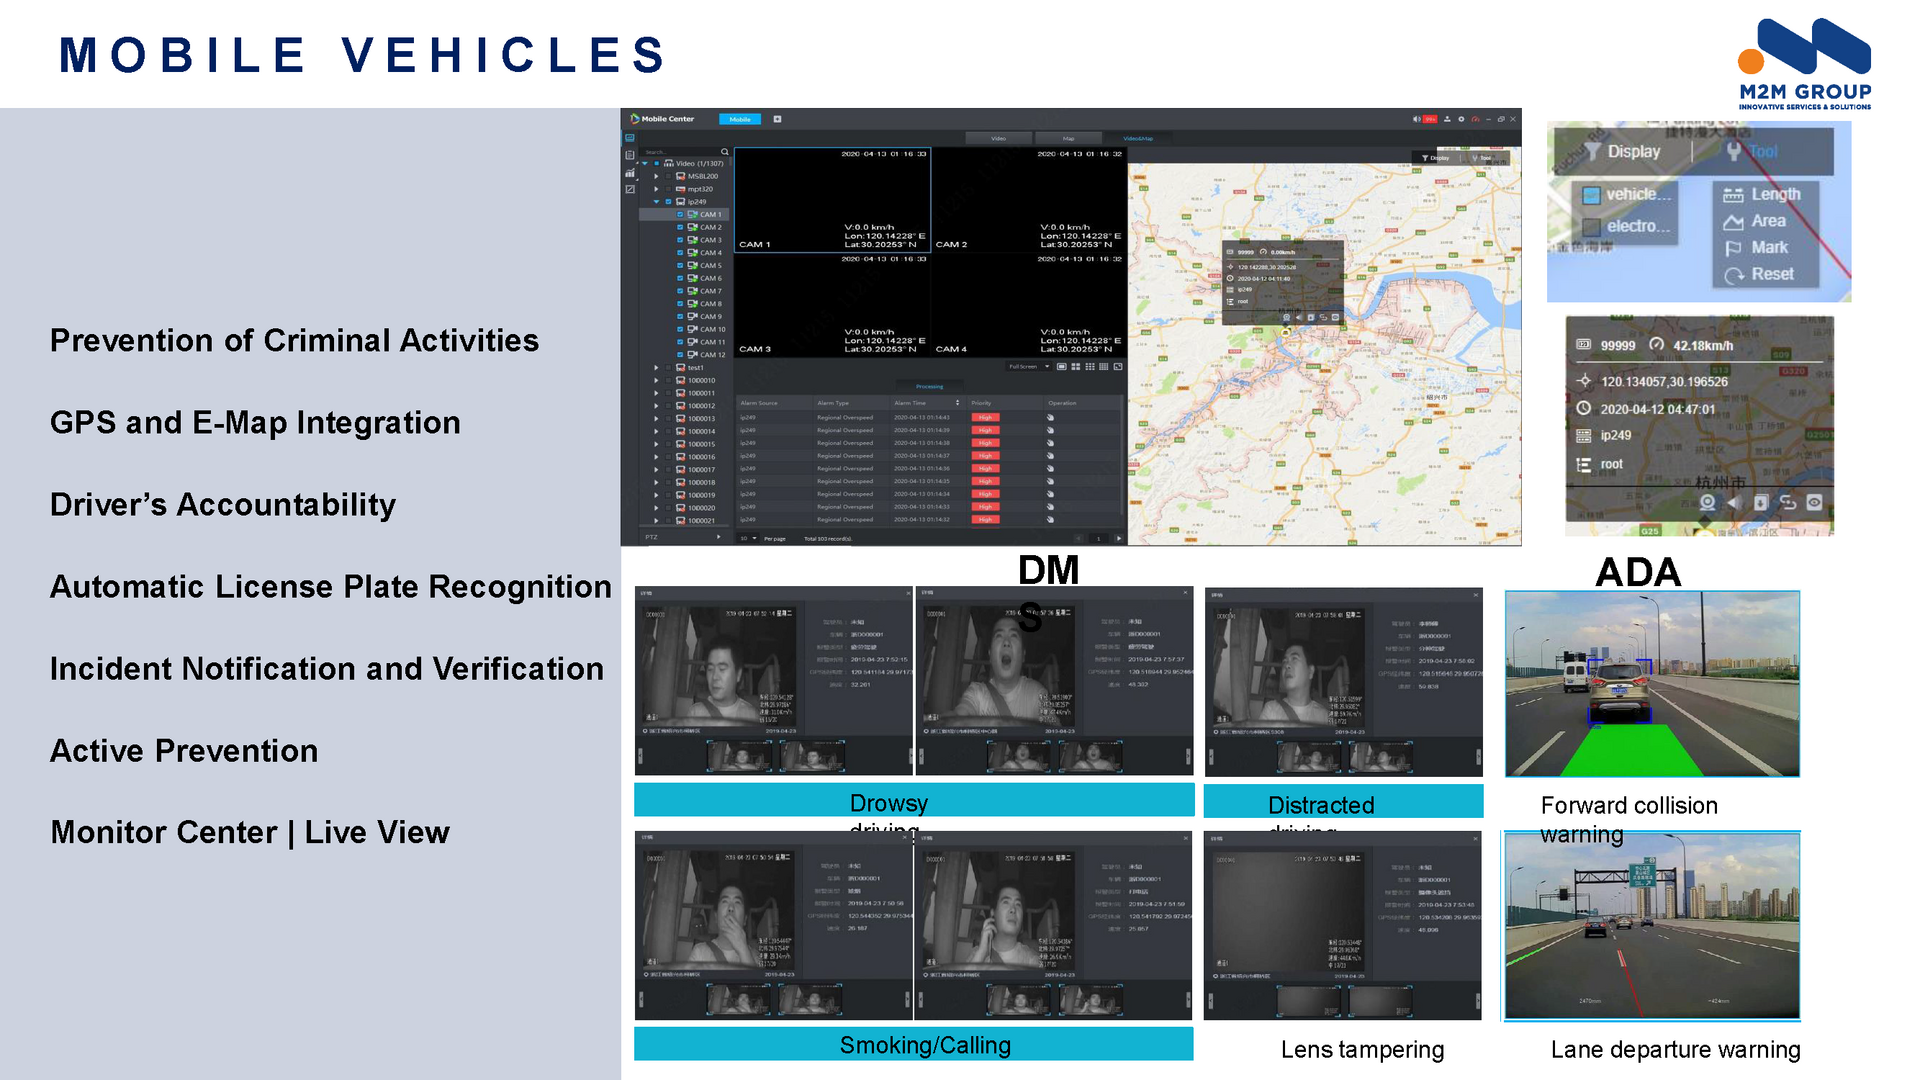Screen dimensions: 1920x1080
Task: Open the Tool wrench menu
Action: (1752, 152)
